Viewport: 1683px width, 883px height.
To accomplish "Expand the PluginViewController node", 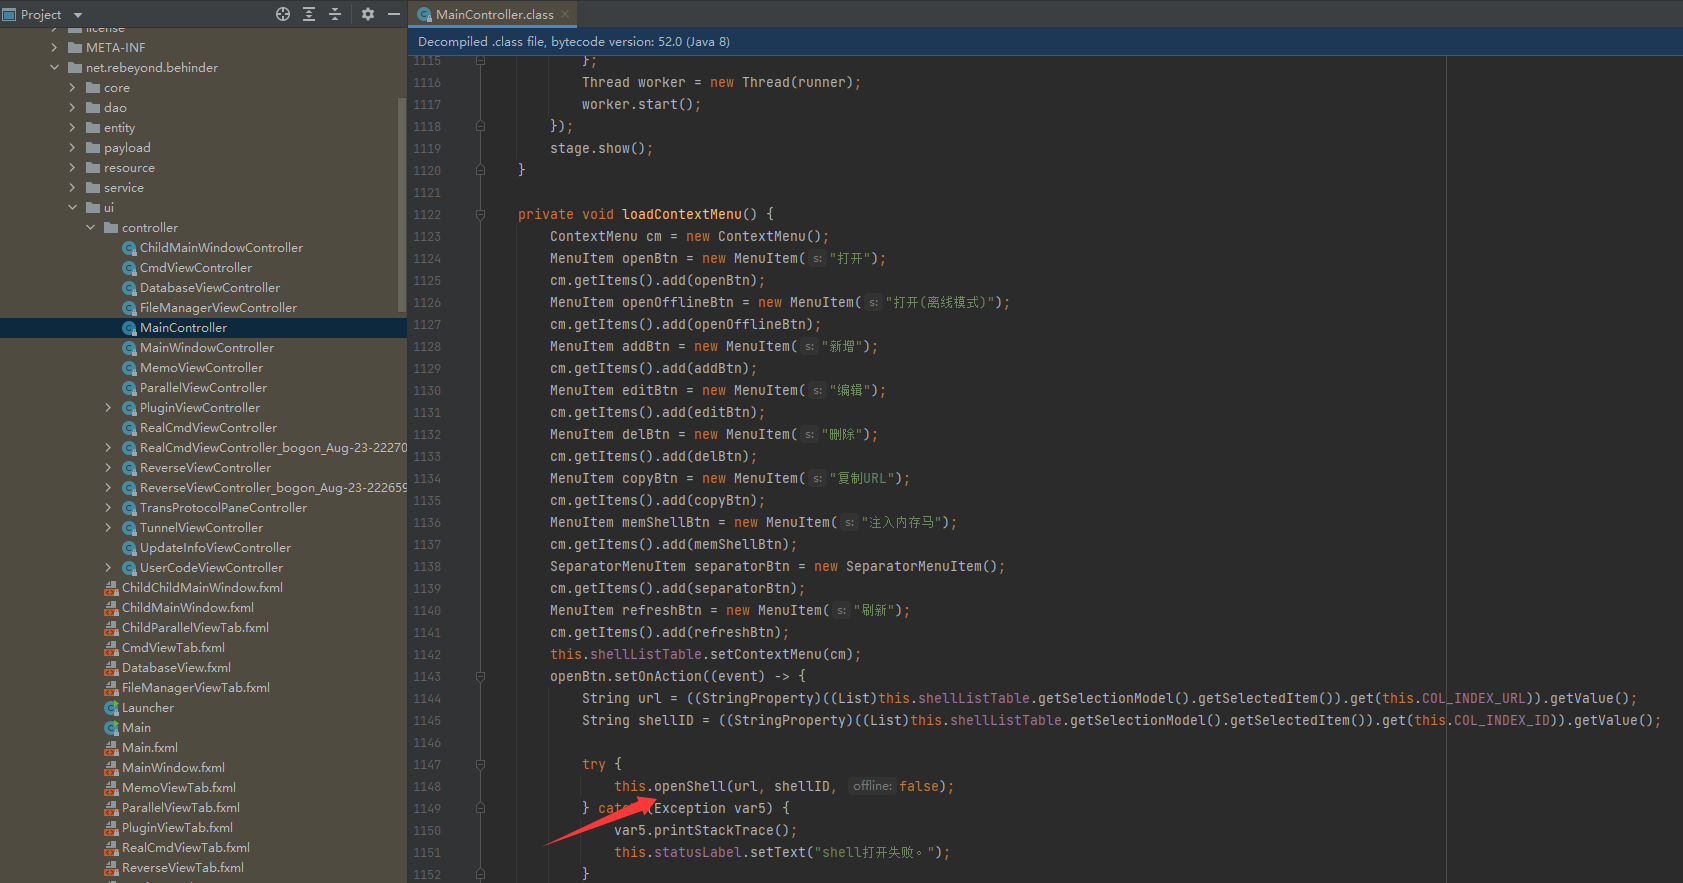I will (108, 408).
